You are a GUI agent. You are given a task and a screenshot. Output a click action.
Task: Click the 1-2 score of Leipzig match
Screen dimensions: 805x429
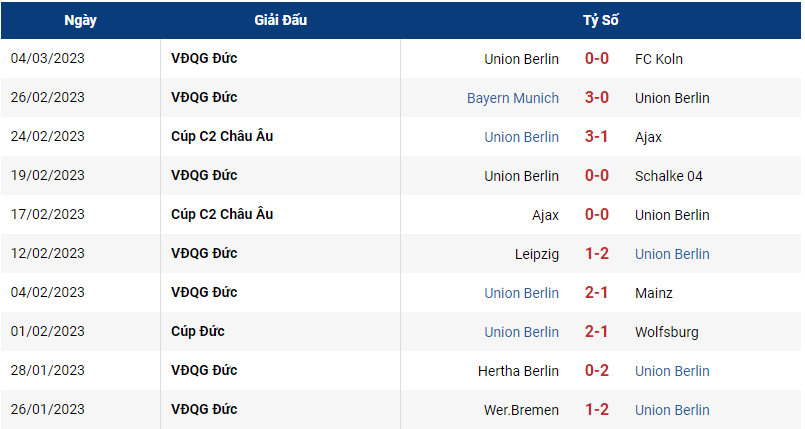coord(597,254)
